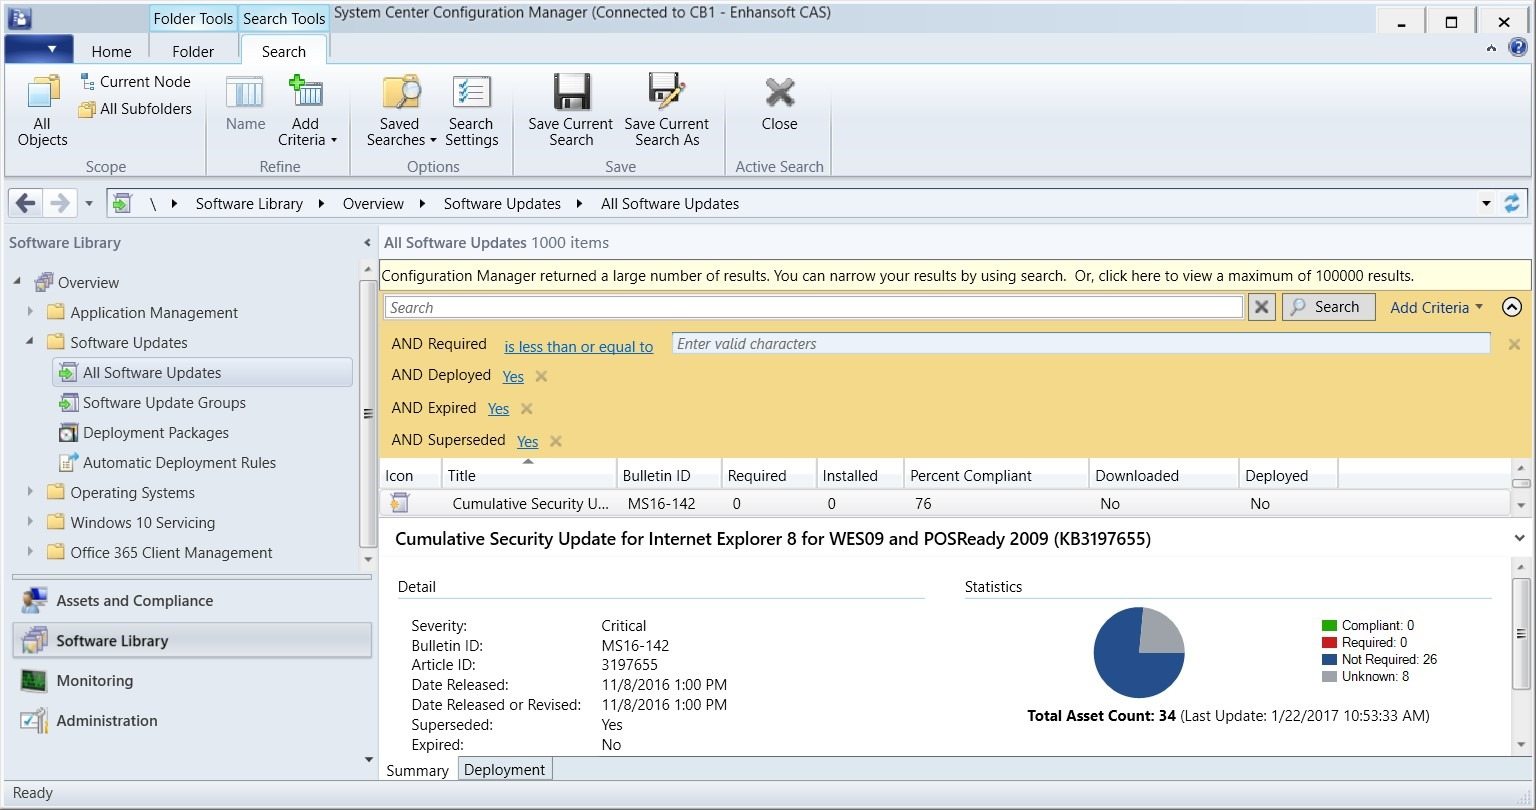Open the address bar history dropdown
Screen dimensions: 1536x810
tap(1486, 203)
